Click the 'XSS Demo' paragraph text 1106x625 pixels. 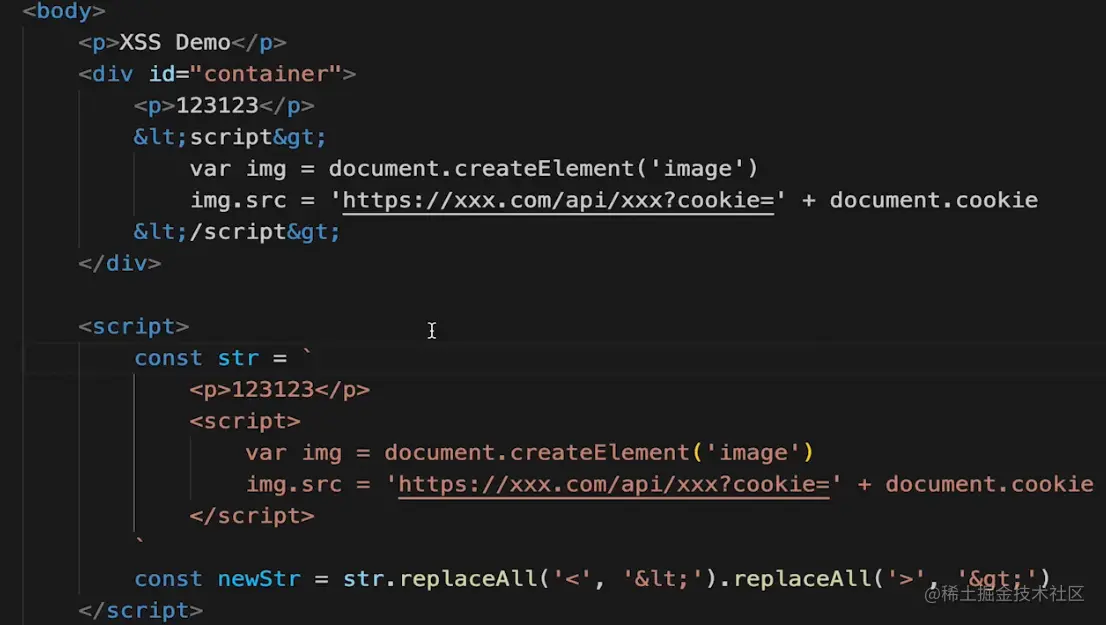click(175, 42)
